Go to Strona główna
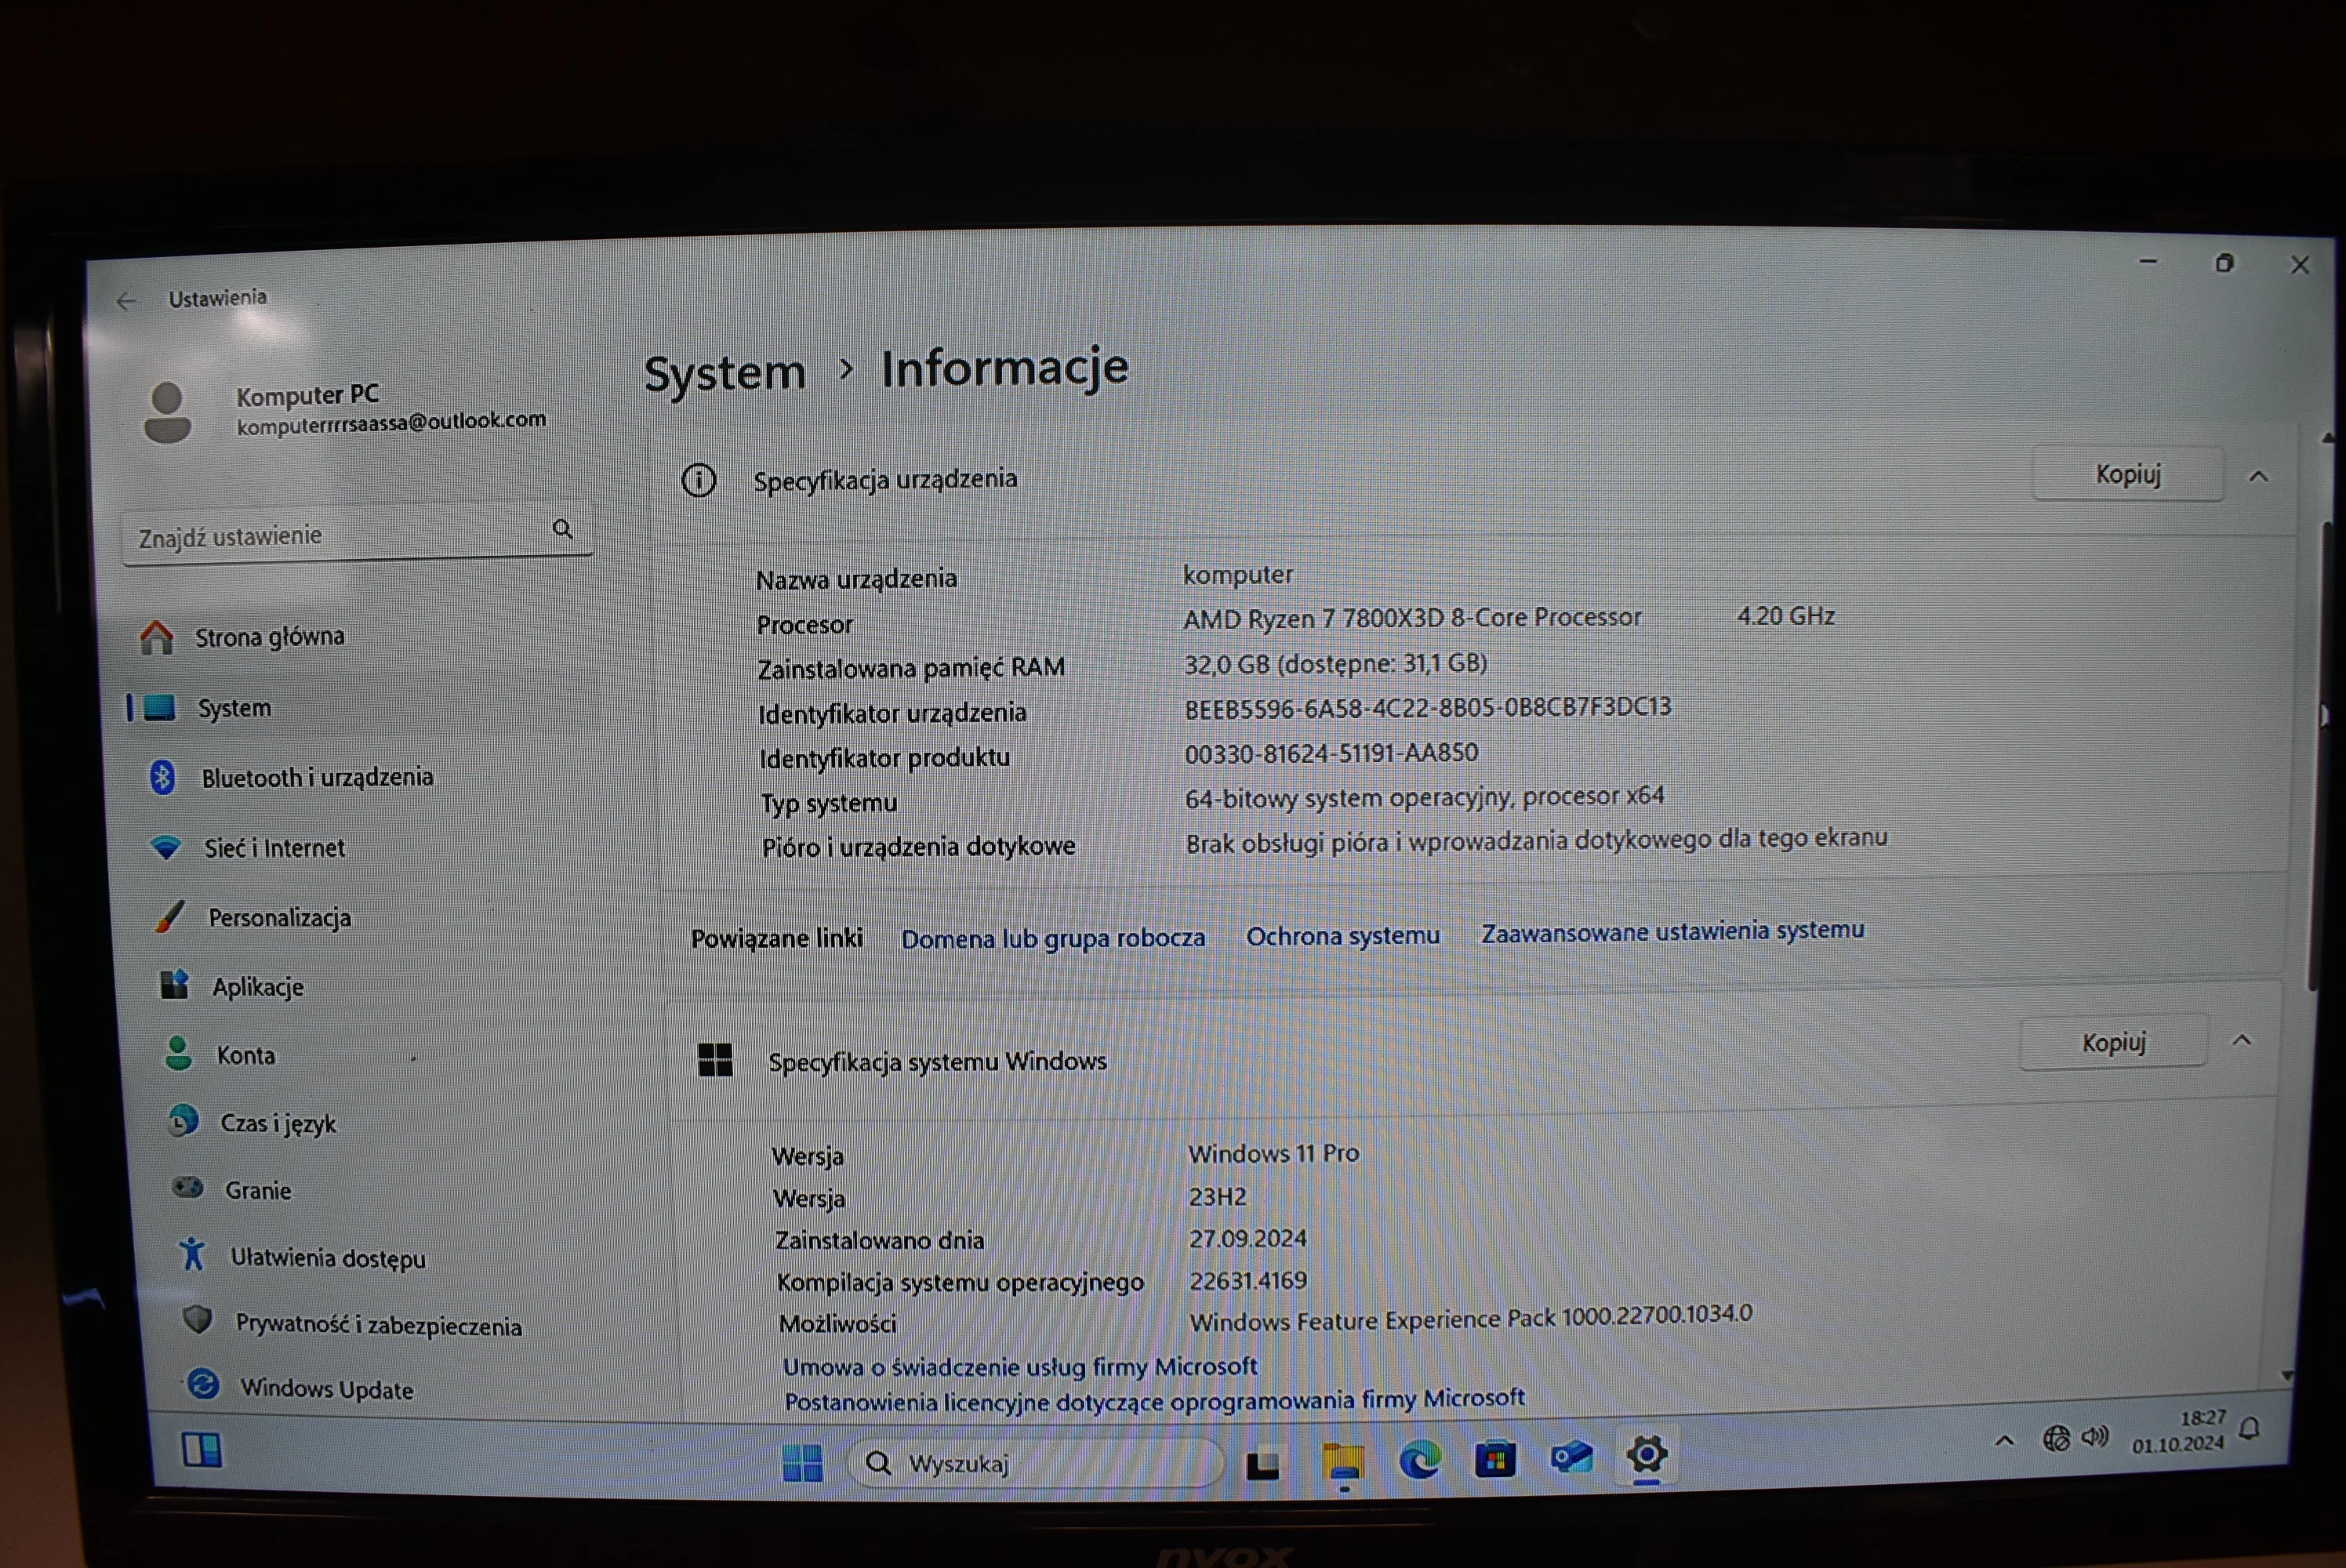Viewport: 2346px width, 1568px height. [268, 637]
